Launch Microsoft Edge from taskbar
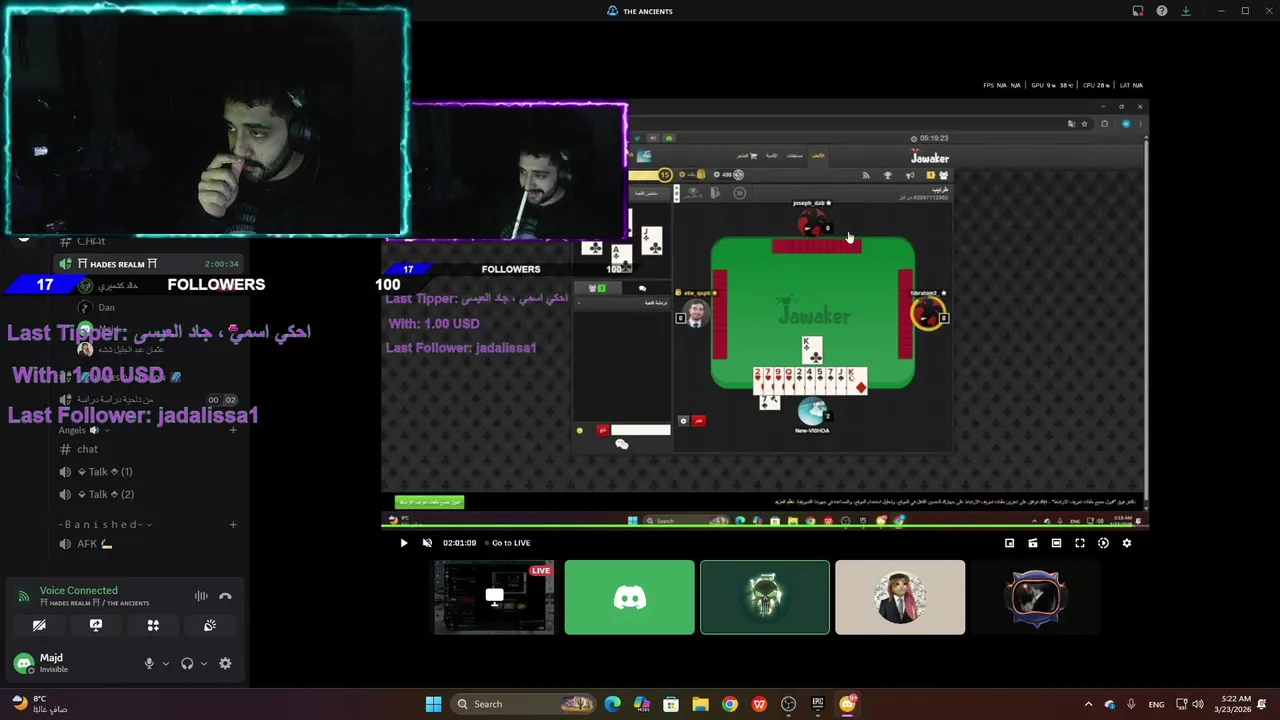The width and height of the screenshot is (1280, 720). [612, 704]
